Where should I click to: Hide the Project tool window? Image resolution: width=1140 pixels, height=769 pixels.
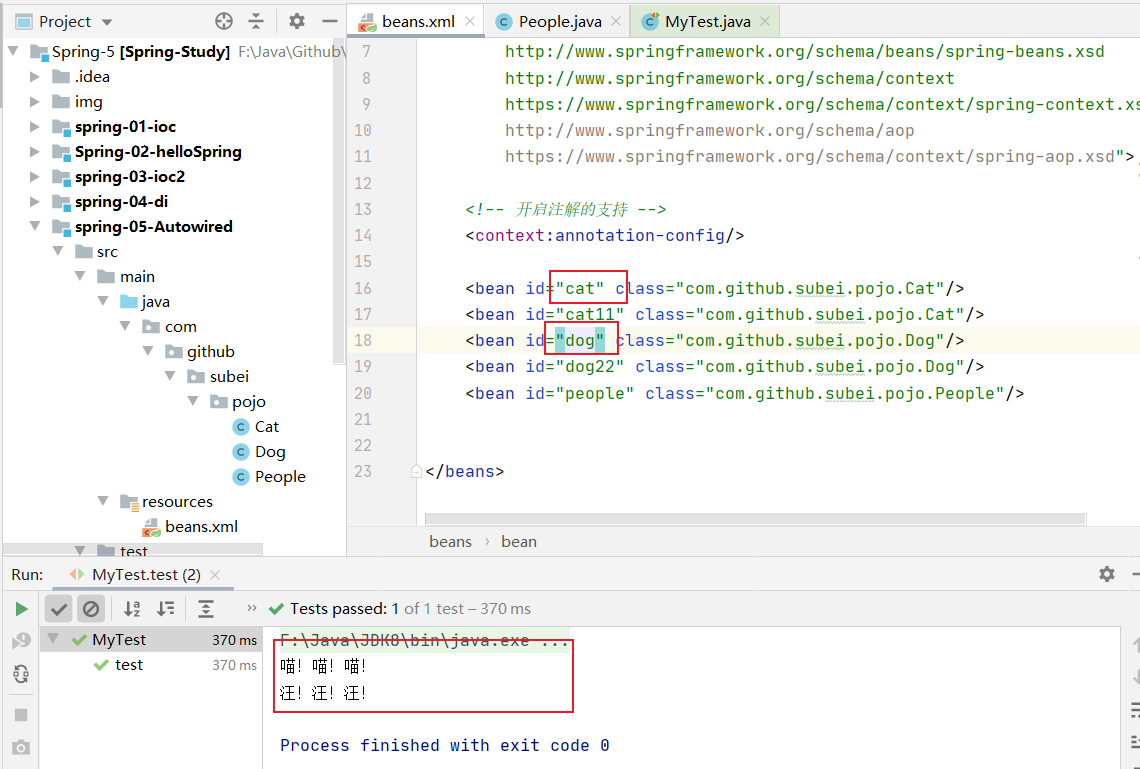tap(329, 21)
